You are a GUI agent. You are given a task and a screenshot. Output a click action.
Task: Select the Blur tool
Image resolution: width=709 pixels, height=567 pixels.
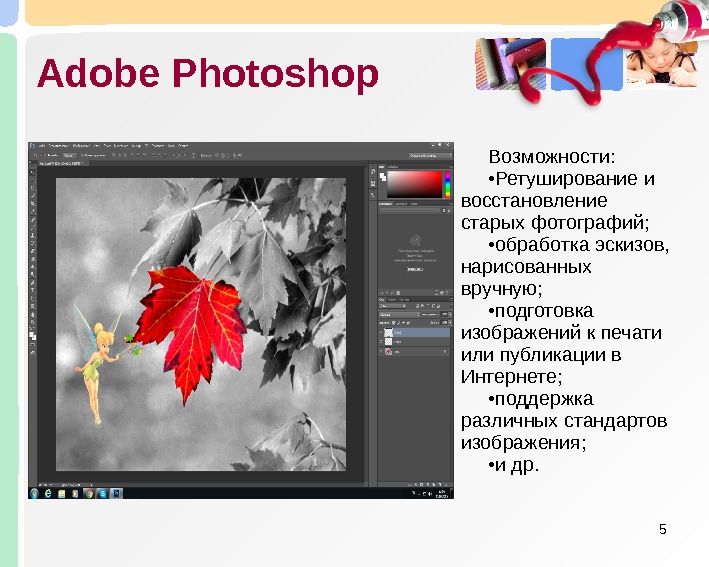pos(35,266)
